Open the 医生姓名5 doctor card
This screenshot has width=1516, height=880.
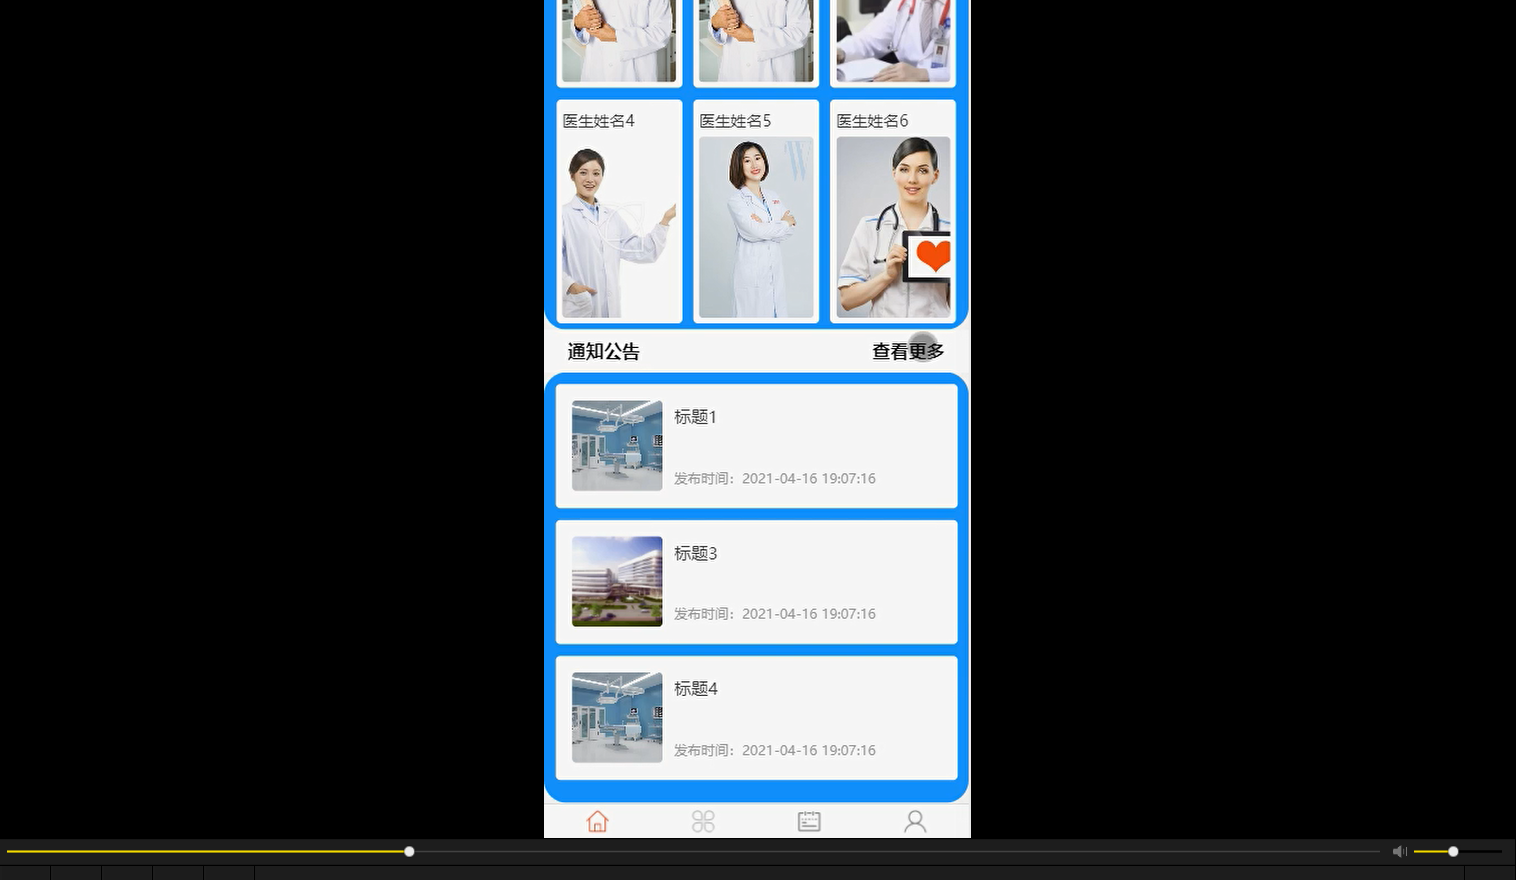point(756,211)
